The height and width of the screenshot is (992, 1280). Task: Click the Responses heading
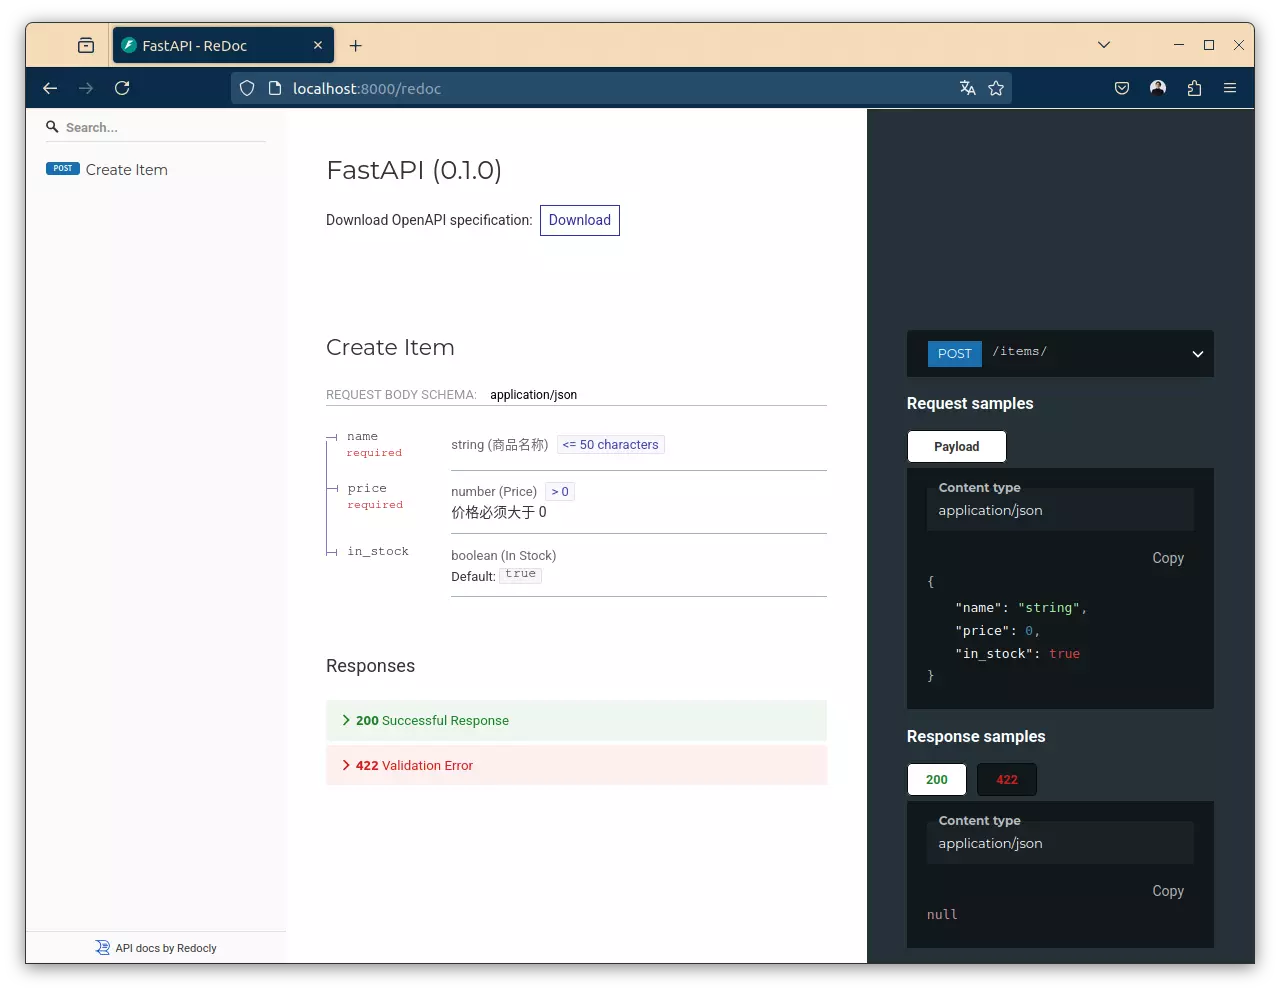click(x=370, y=666)
